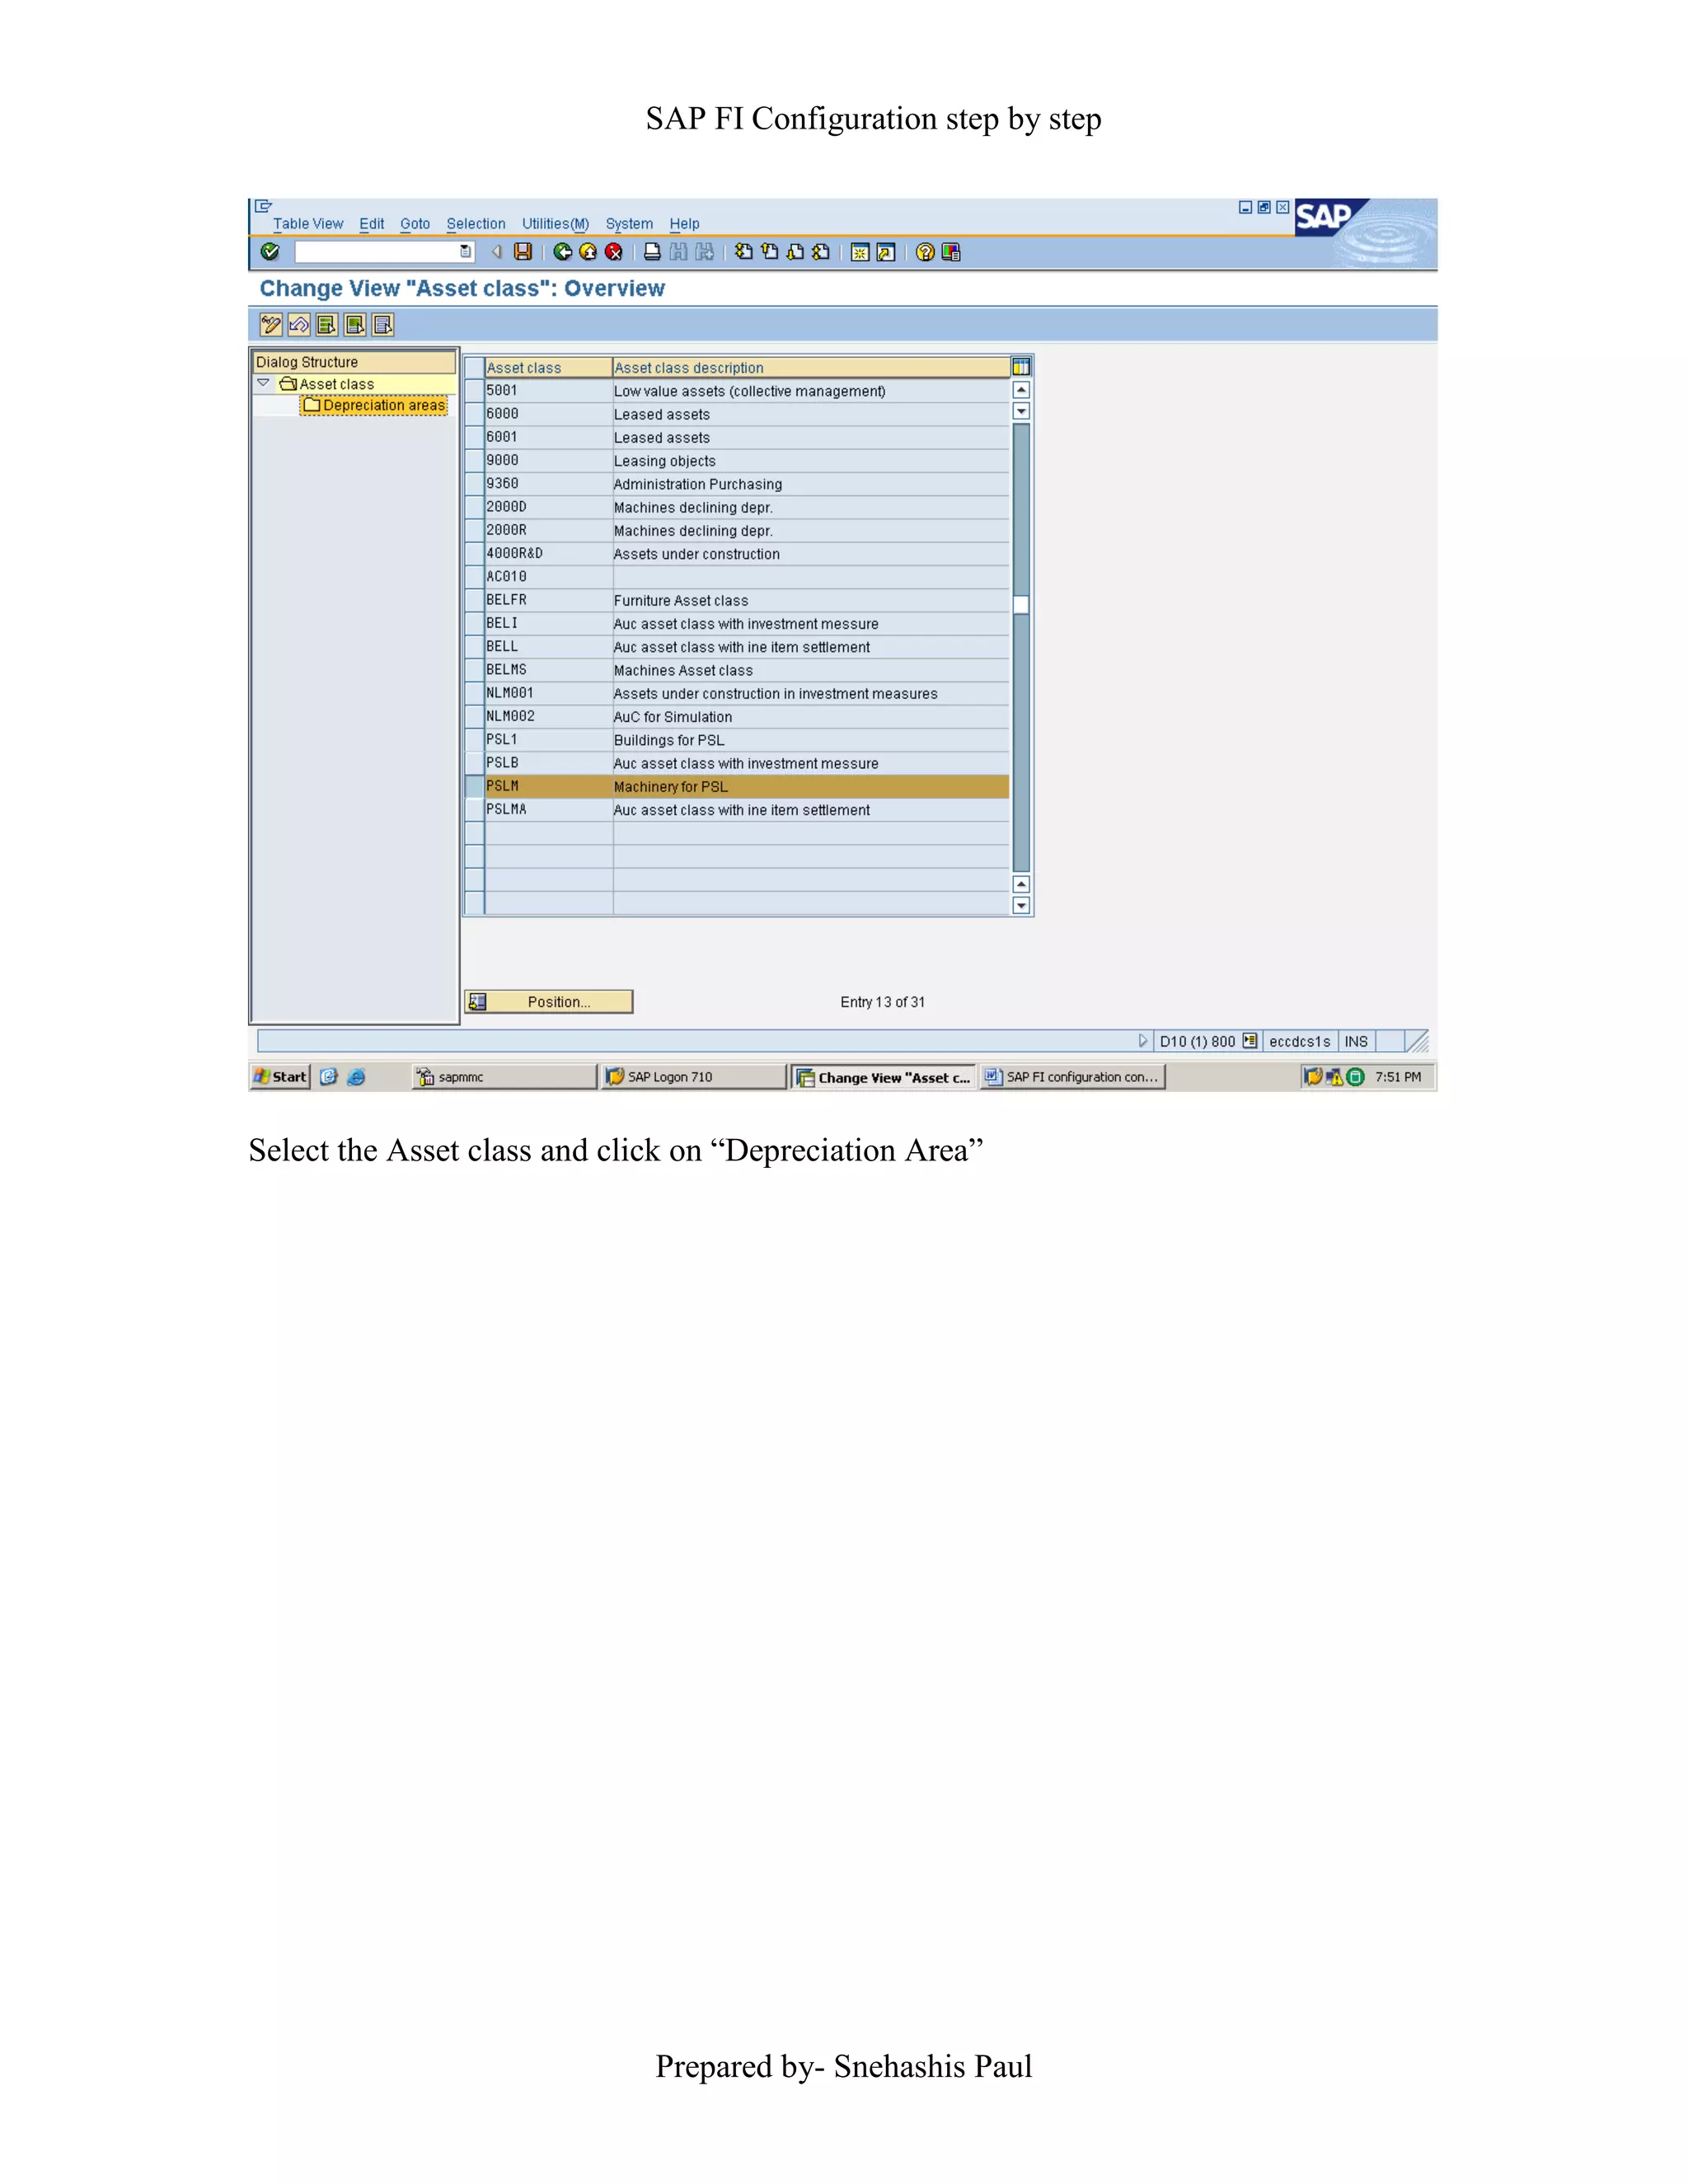Image resolution: width=1688 pixels, height=2184 pixels.
Task: Click the Generate Shortcut icon
Action: point(885,252)
